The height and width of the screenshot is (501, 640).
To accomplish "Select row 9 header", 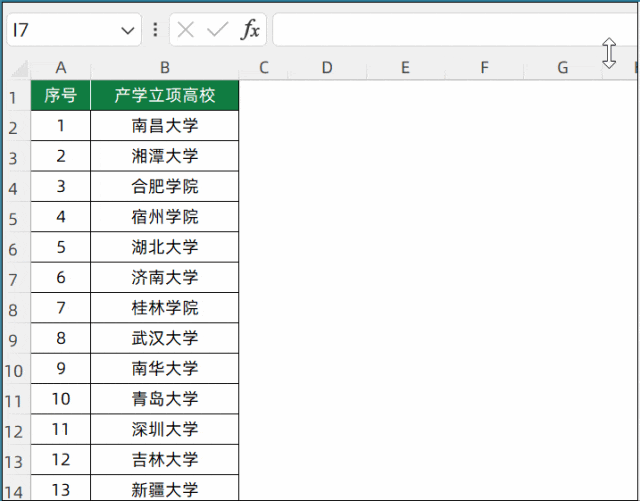I will pos(16,339).
